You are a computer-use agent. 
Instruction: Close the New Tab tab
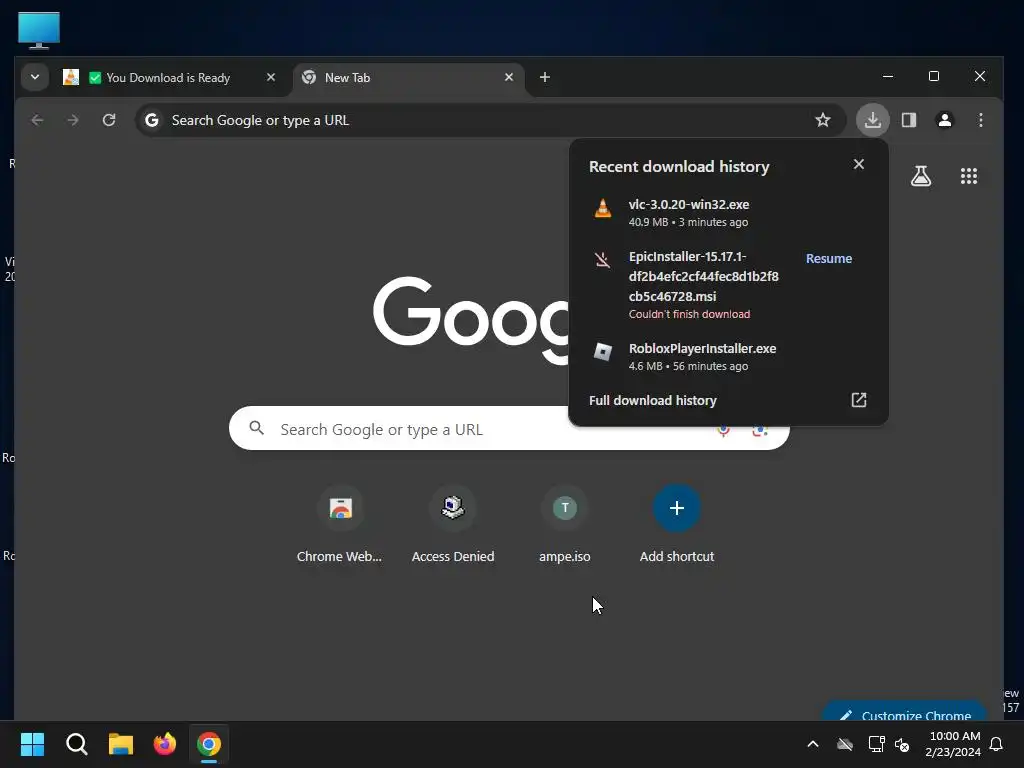(x=509, y=77)
